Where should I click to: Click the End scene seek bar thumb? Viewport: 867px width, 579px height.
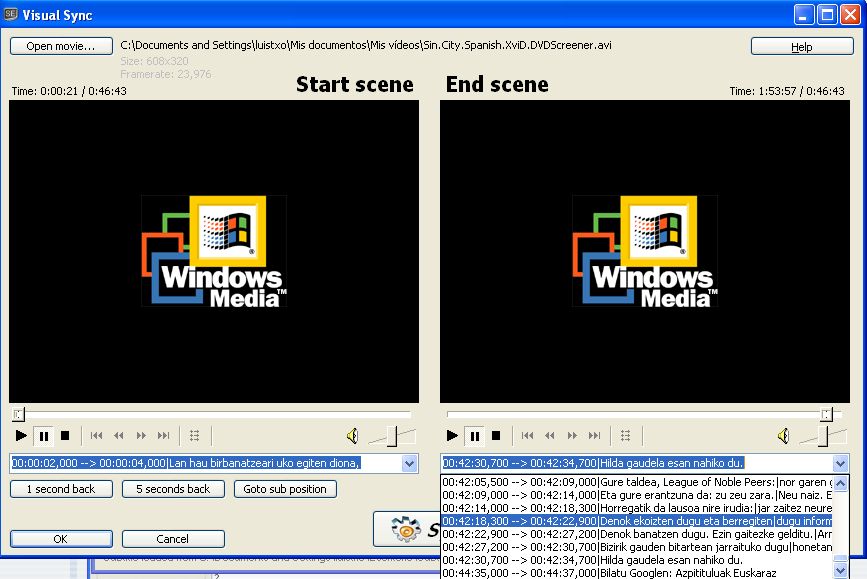click(826, 414)
